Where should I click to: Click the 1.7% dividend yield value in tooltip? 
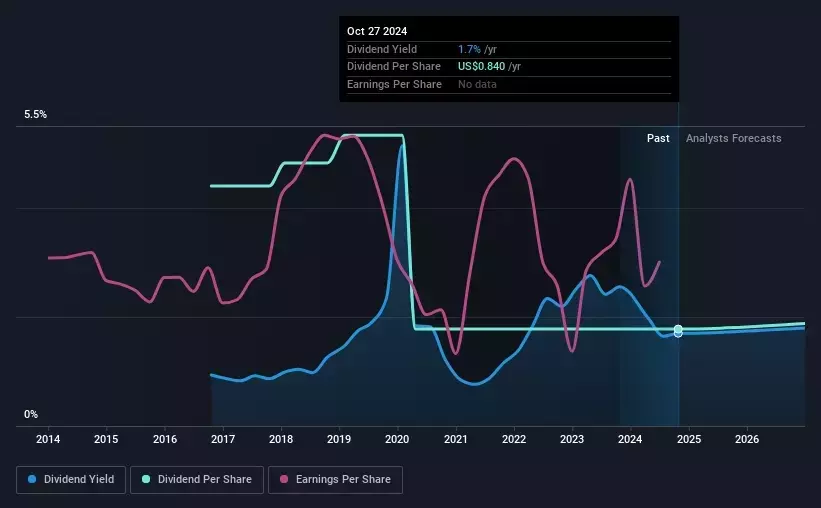pyautogui.click(x=470, y=49)
